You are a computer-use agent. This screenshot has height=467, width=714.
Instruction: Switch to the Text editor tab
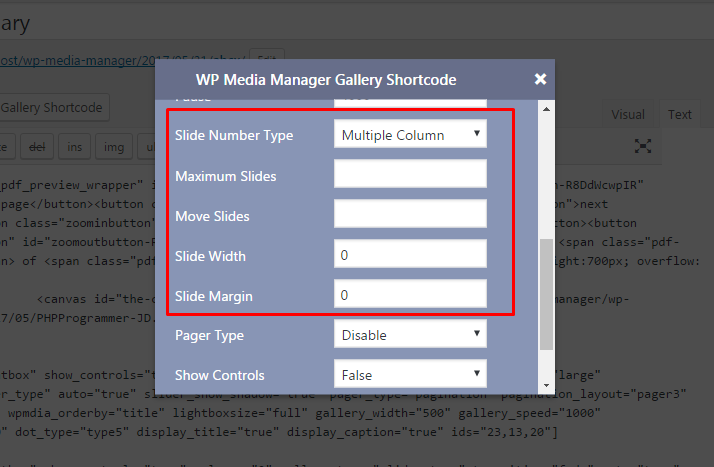click(679, 114)
